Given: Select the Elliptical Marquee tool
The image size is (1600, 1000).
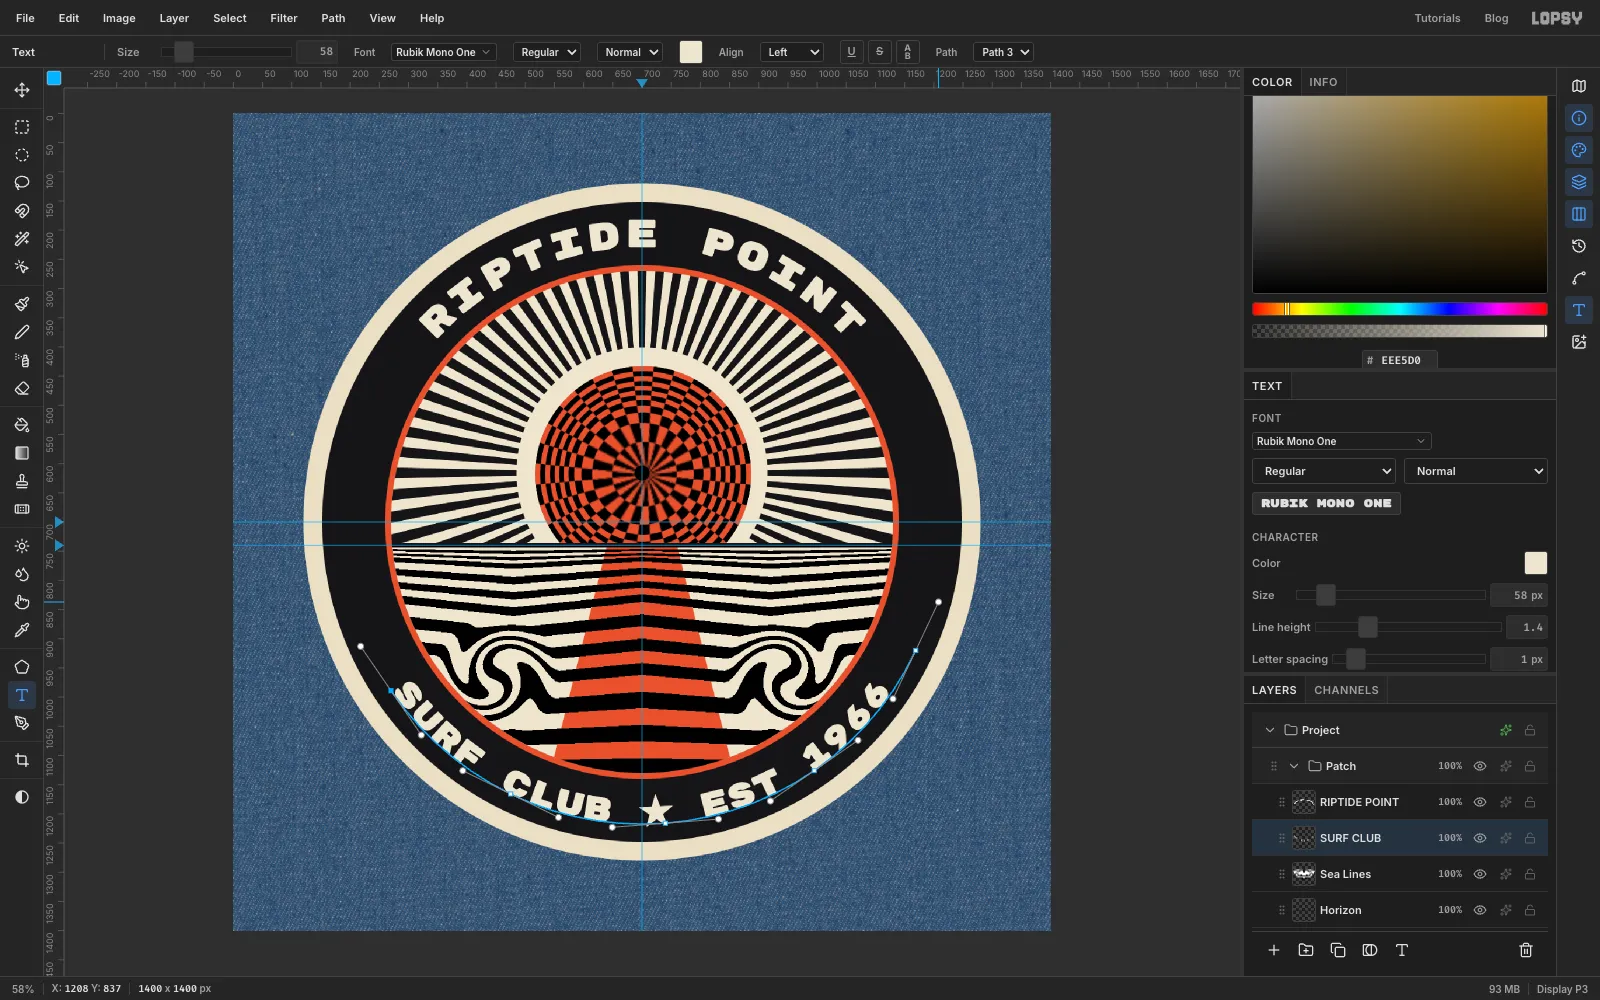Looking at the screenshot, I should (21, 155).
